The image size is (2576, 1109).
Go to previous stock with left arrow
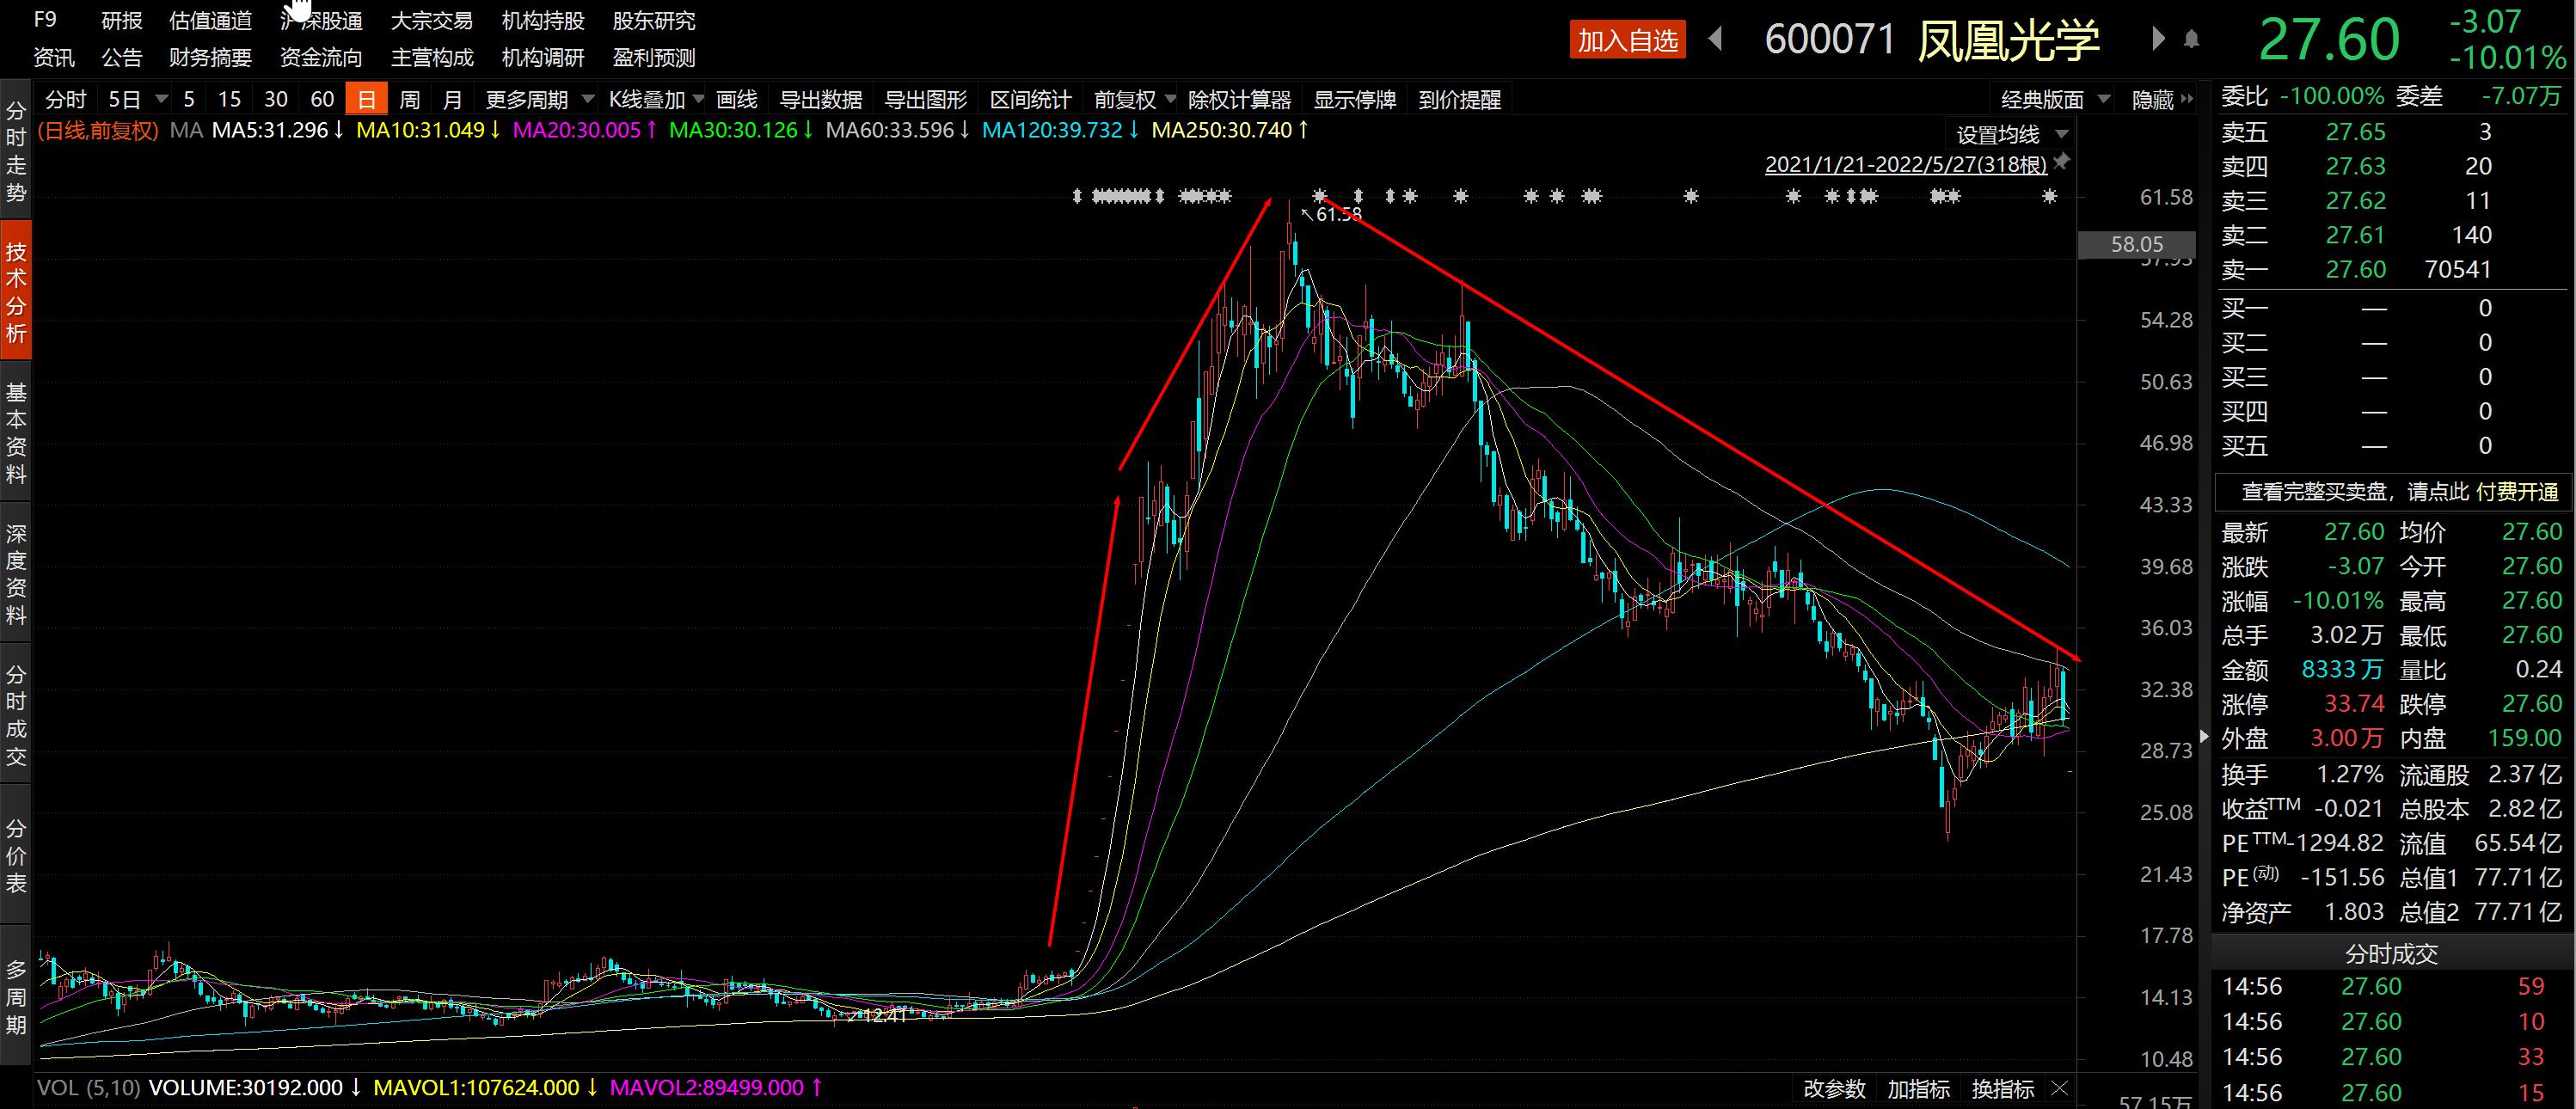click(x=1716, y=40)
